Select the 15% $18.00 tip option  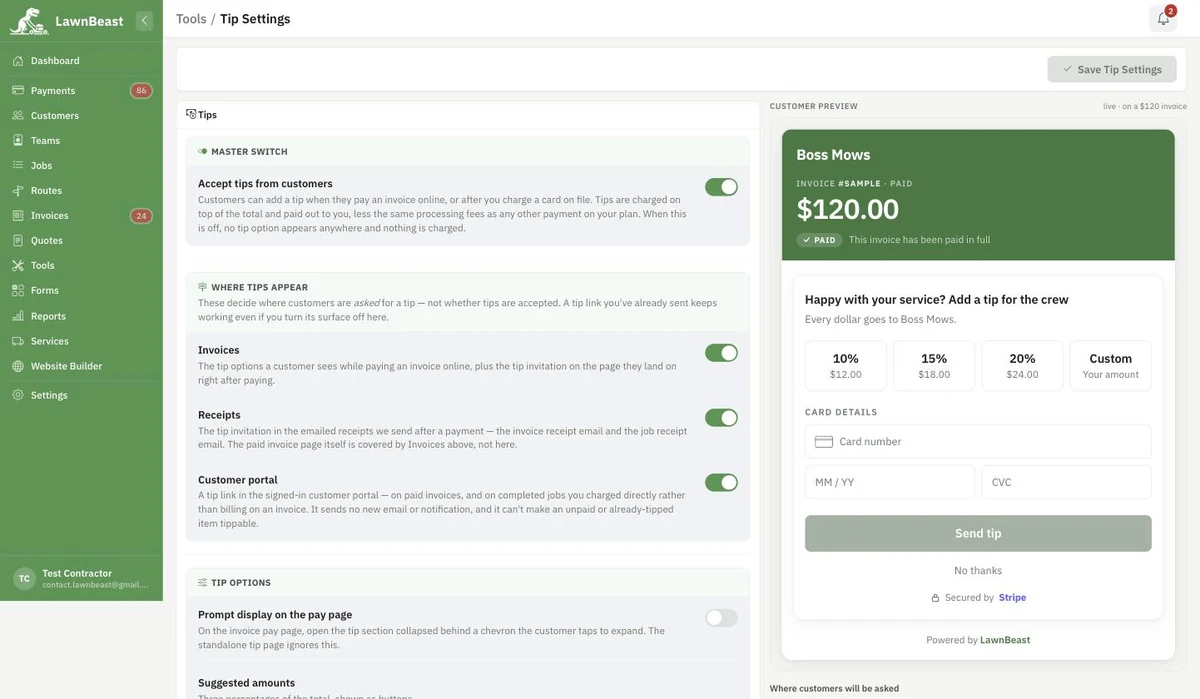pyautogui.click(x=934, y=366)
